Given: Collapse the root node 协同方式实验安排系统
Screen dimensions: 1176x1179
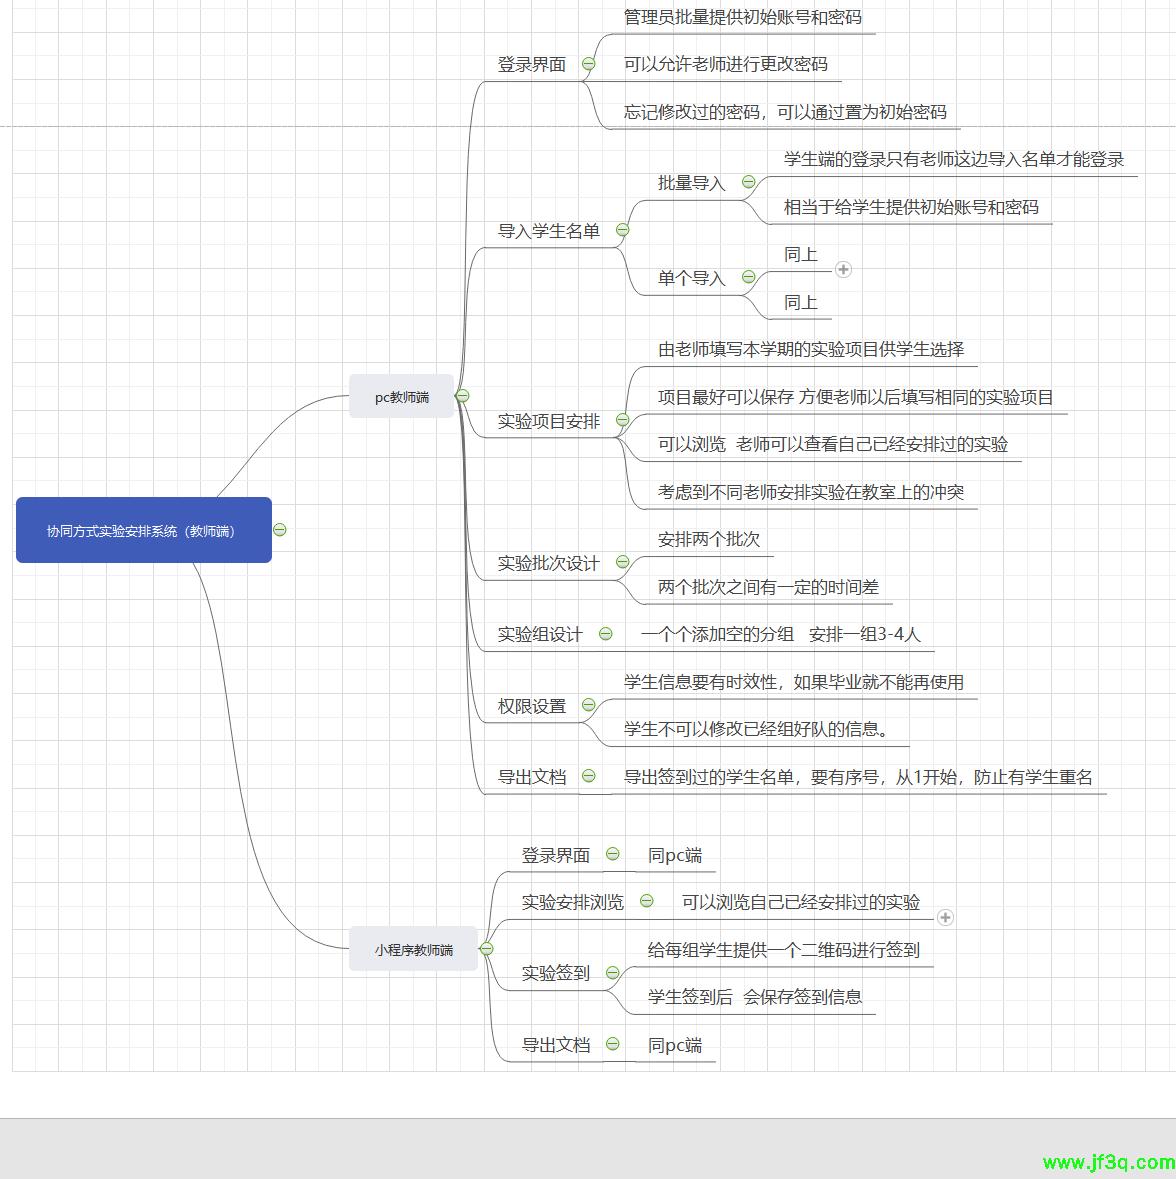Looking at the screenshot, I should coord(280,530).
